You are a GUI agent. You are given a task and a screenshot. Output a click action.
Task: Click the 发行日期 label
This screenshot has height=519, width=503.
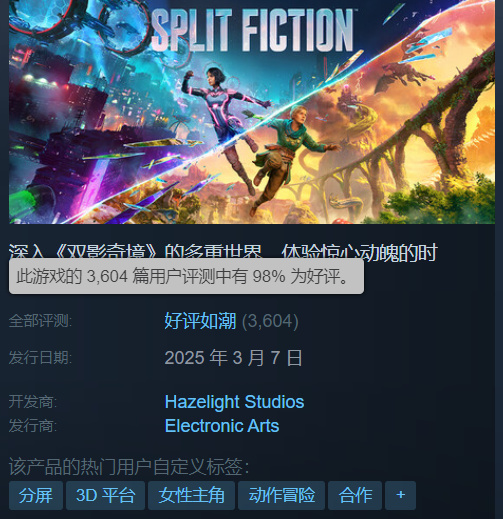tap(40, 358)
